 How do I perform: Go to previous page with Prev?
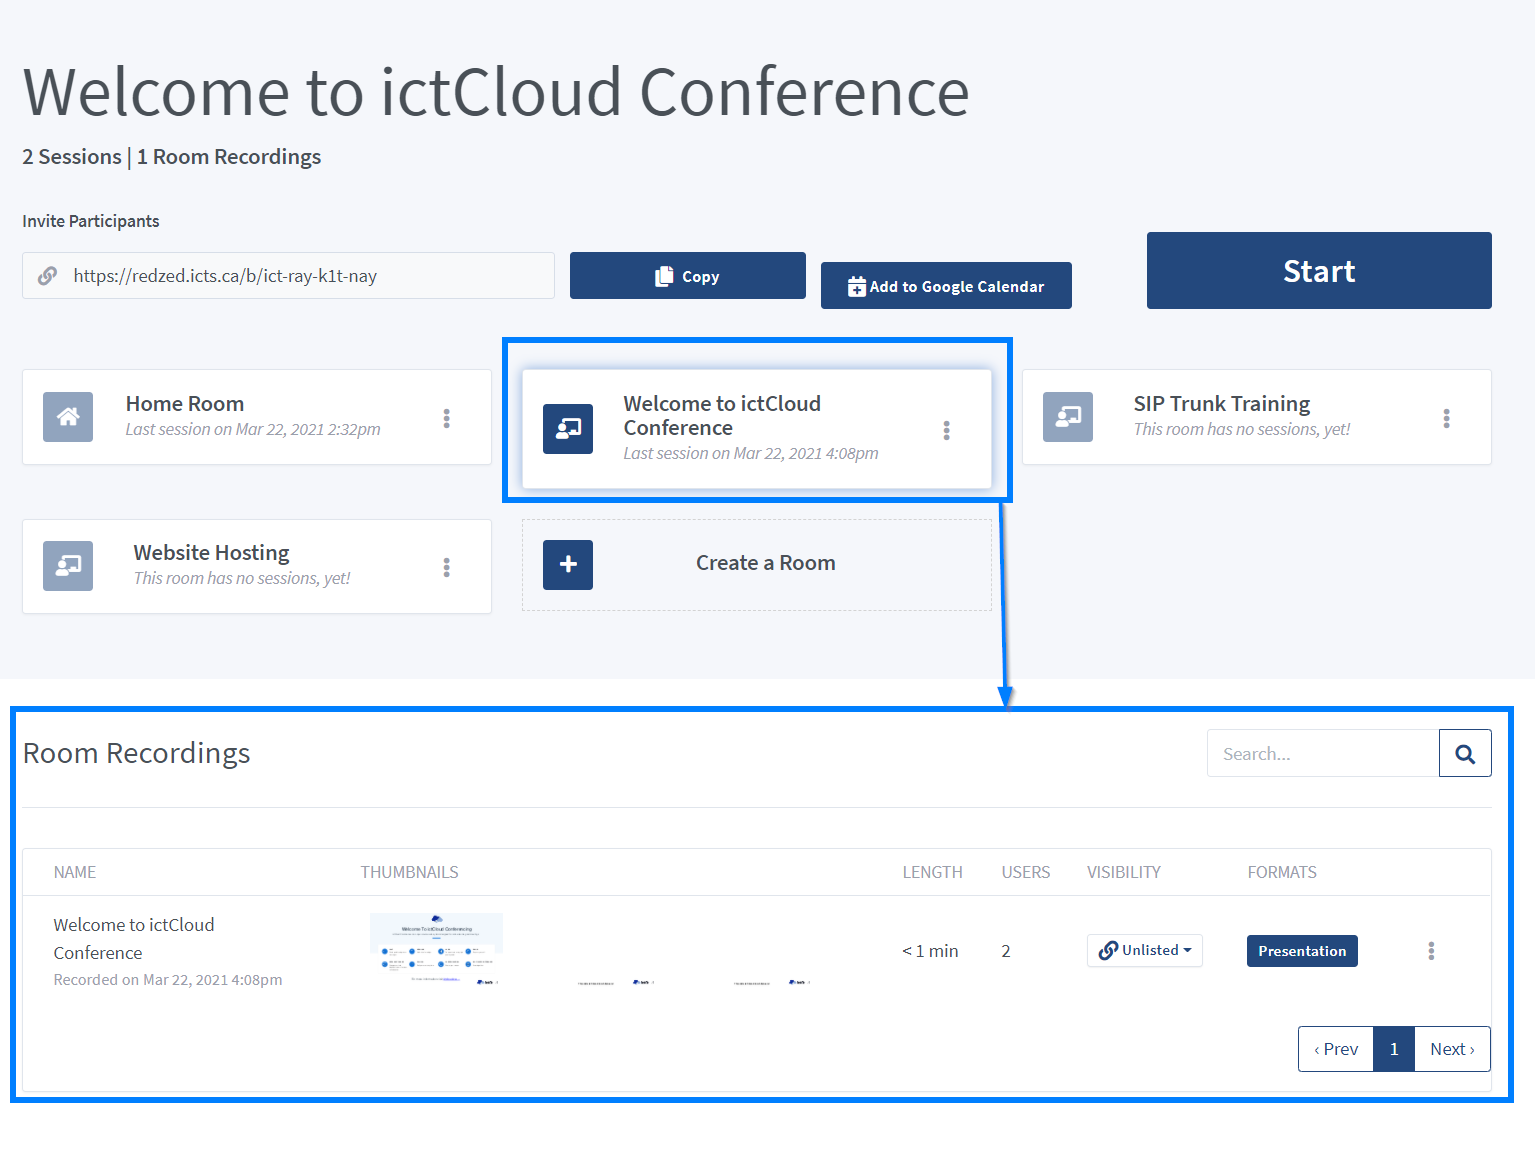tap(1336, 1049)
